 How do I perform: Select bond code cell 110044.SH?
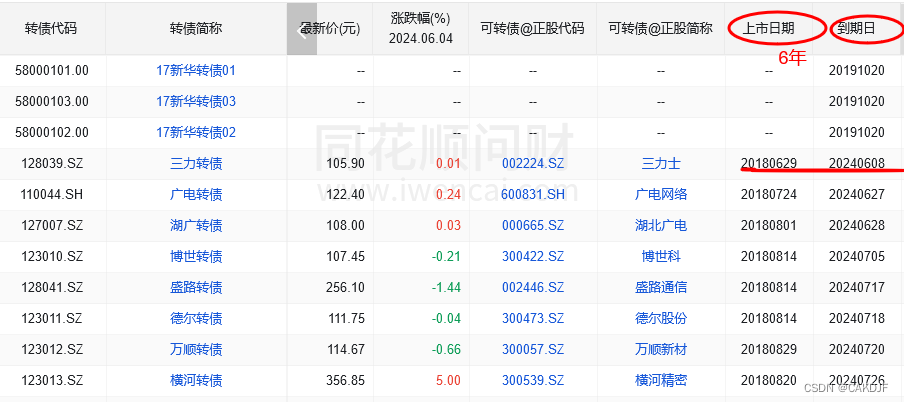click(x=52, y=195)
